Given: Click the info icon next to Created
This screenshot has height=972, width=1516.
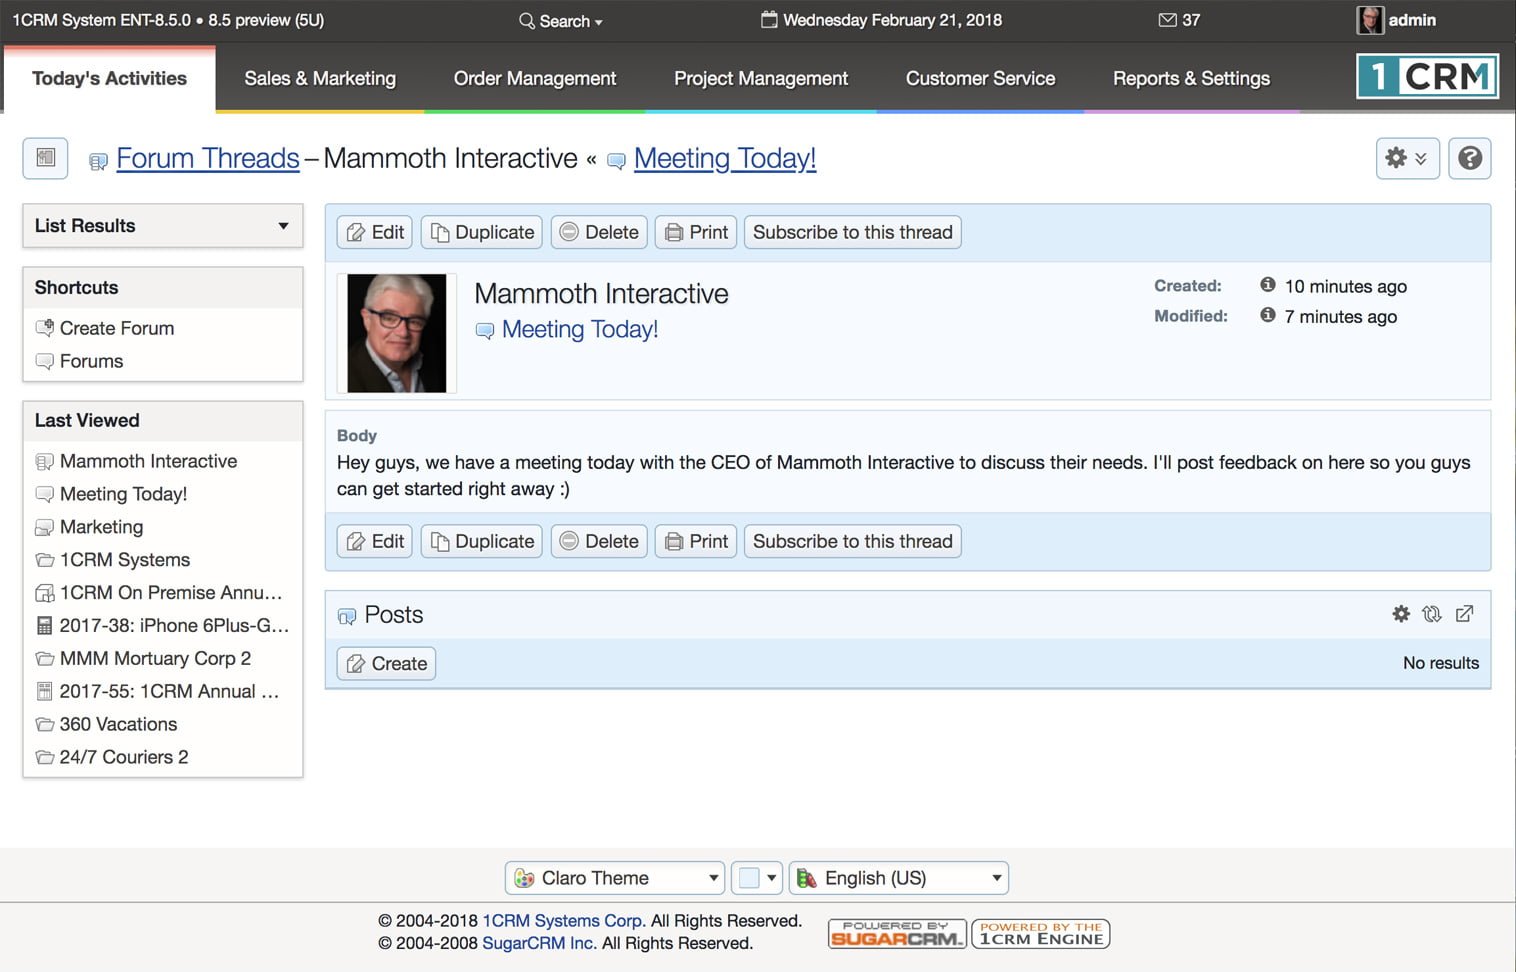Looking at the screenshot, I should [1267, 285].
